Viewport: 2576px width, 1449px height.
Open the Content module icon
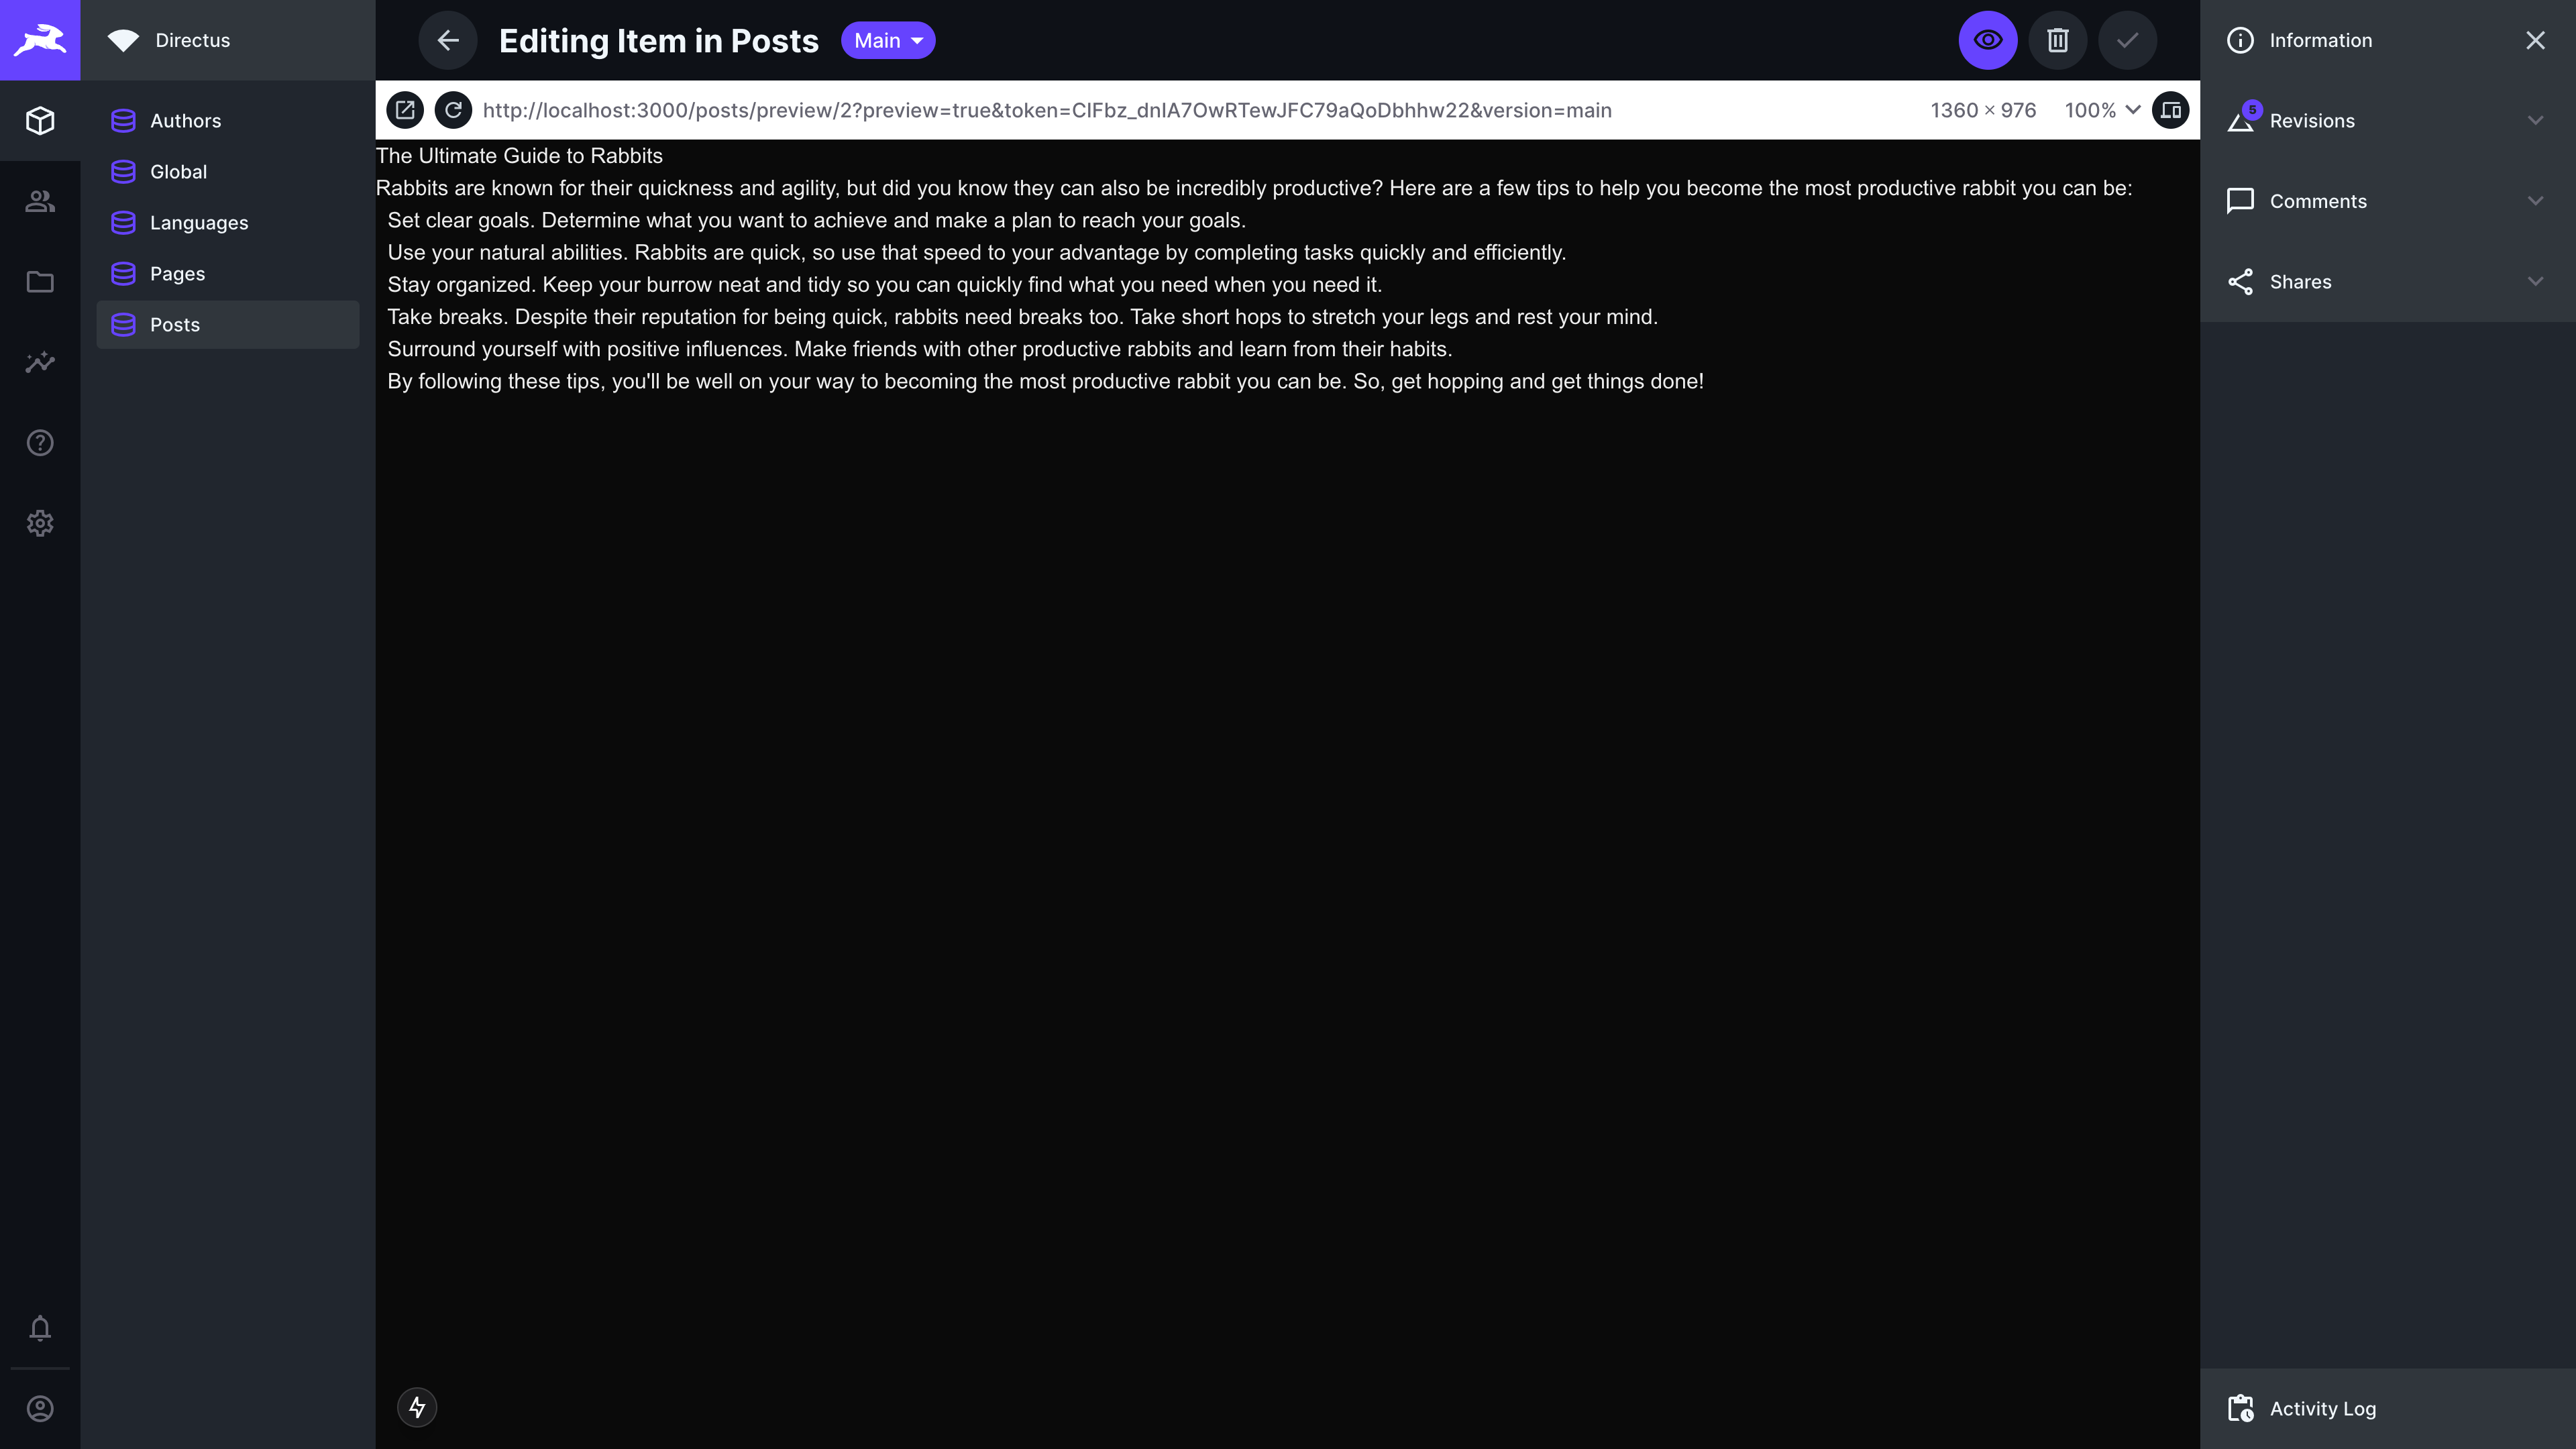click(x=40, y=120)
